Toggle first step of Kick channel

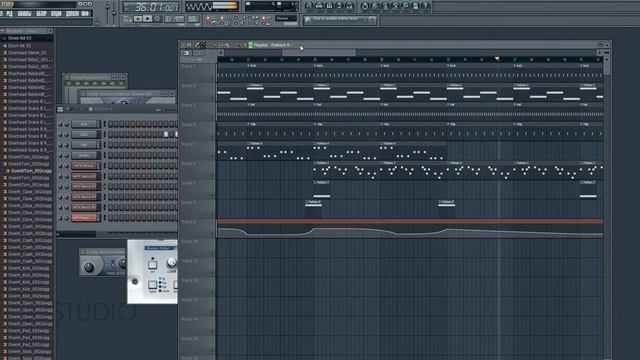tap(110, 124)
